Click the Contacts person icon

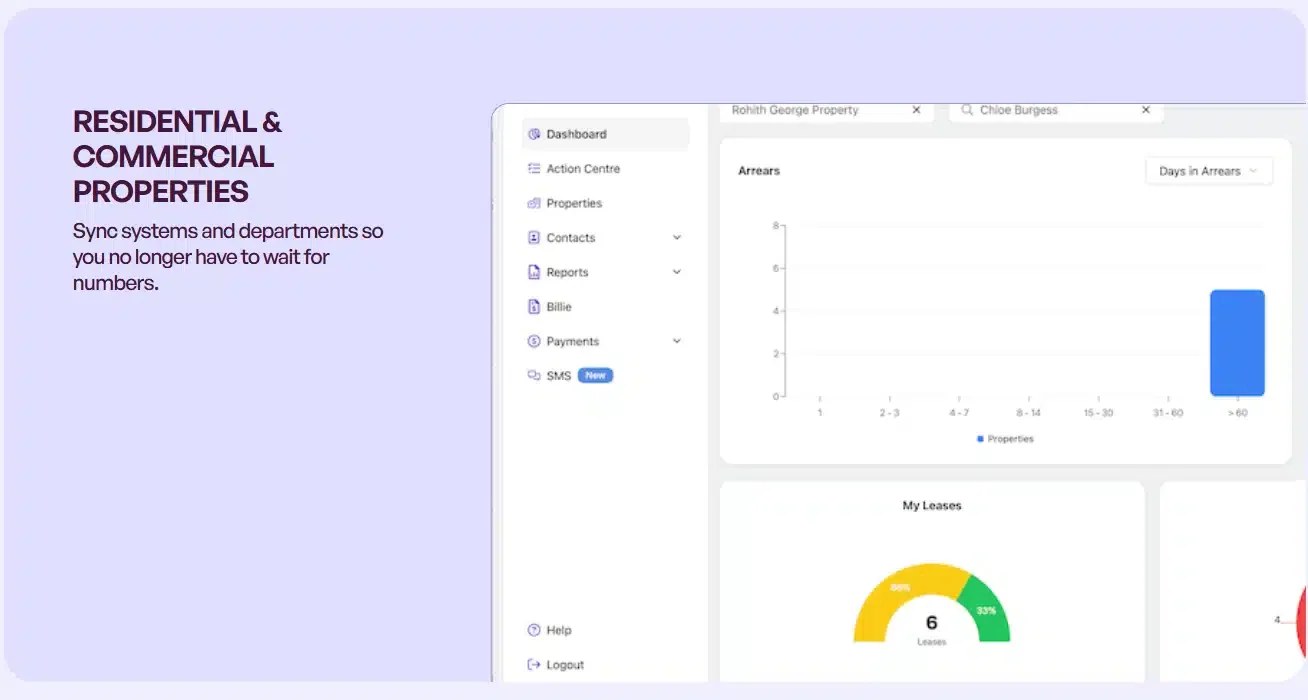(534, 238)
